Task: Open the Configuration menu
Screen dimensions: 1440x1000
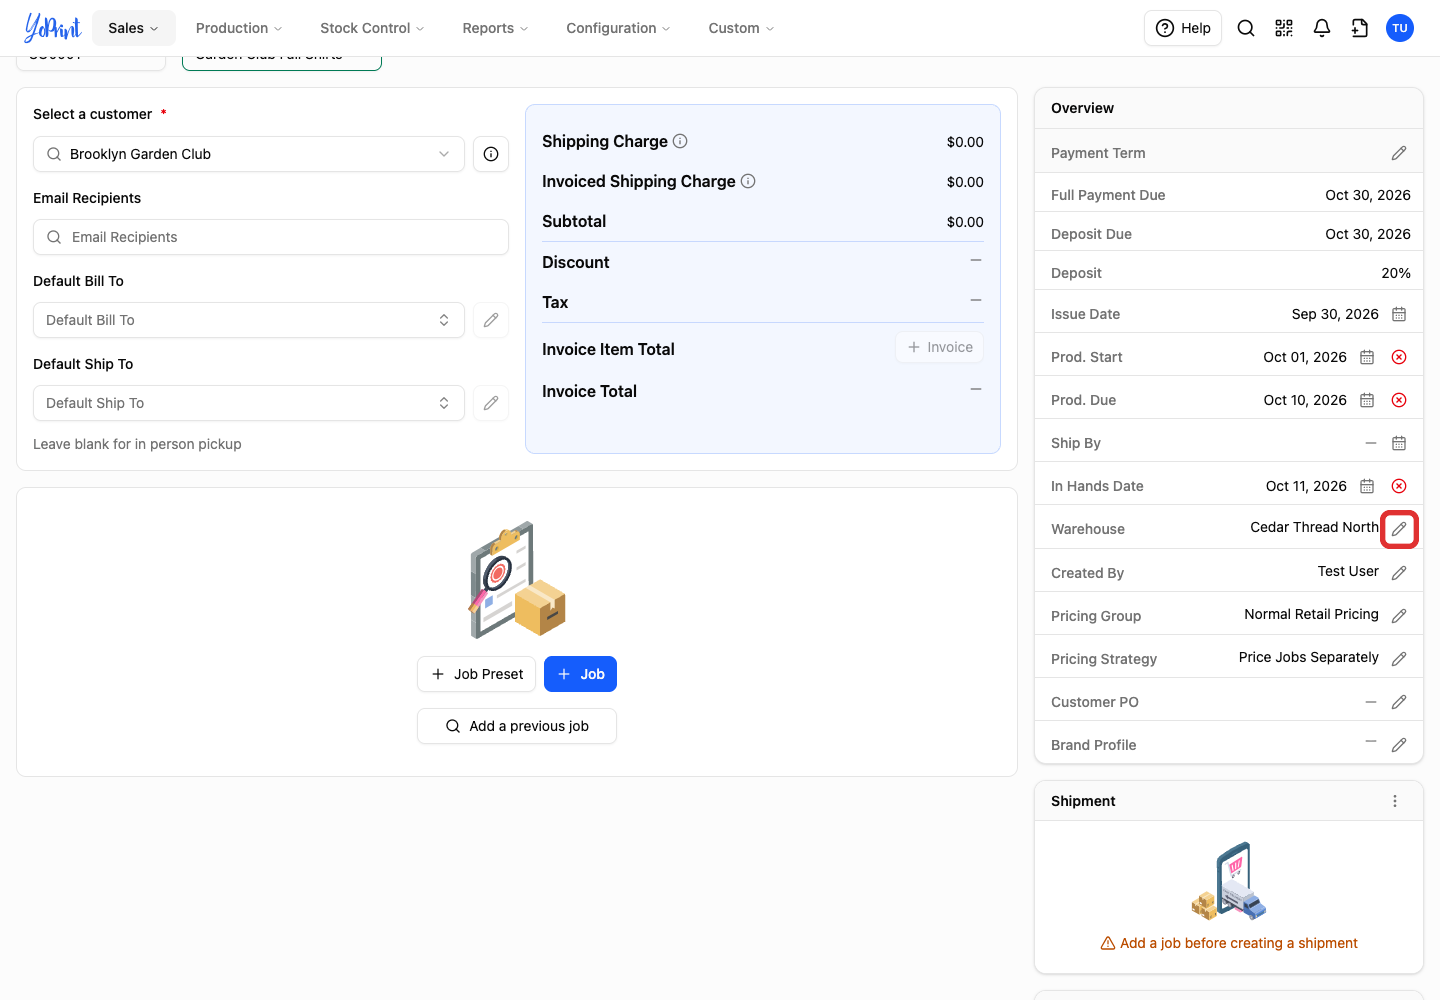Action: point(618,28)
